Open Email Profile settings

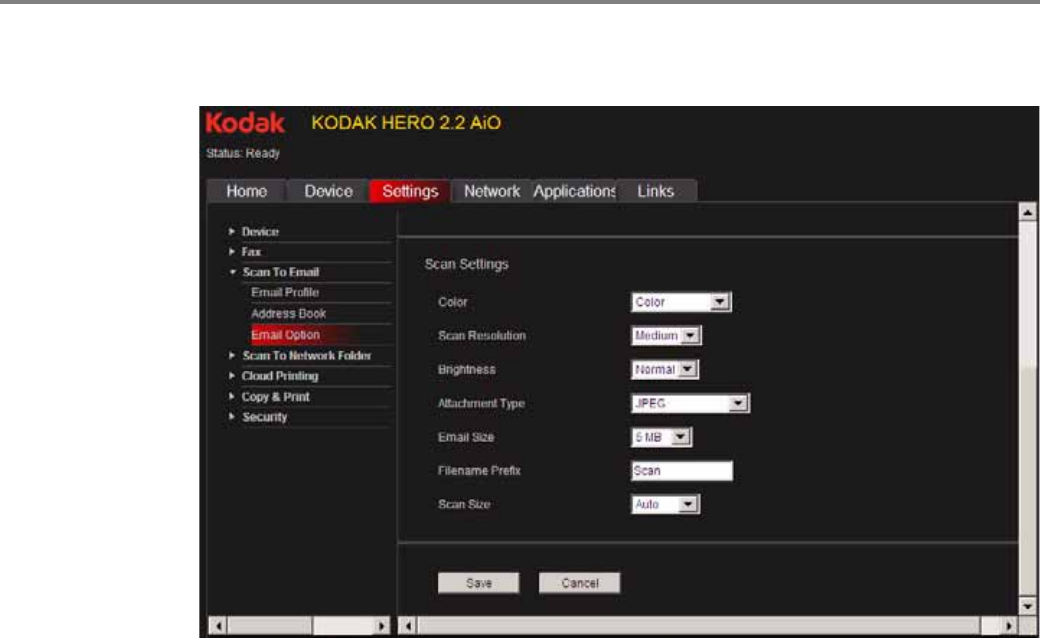click(x=285, y=292)
